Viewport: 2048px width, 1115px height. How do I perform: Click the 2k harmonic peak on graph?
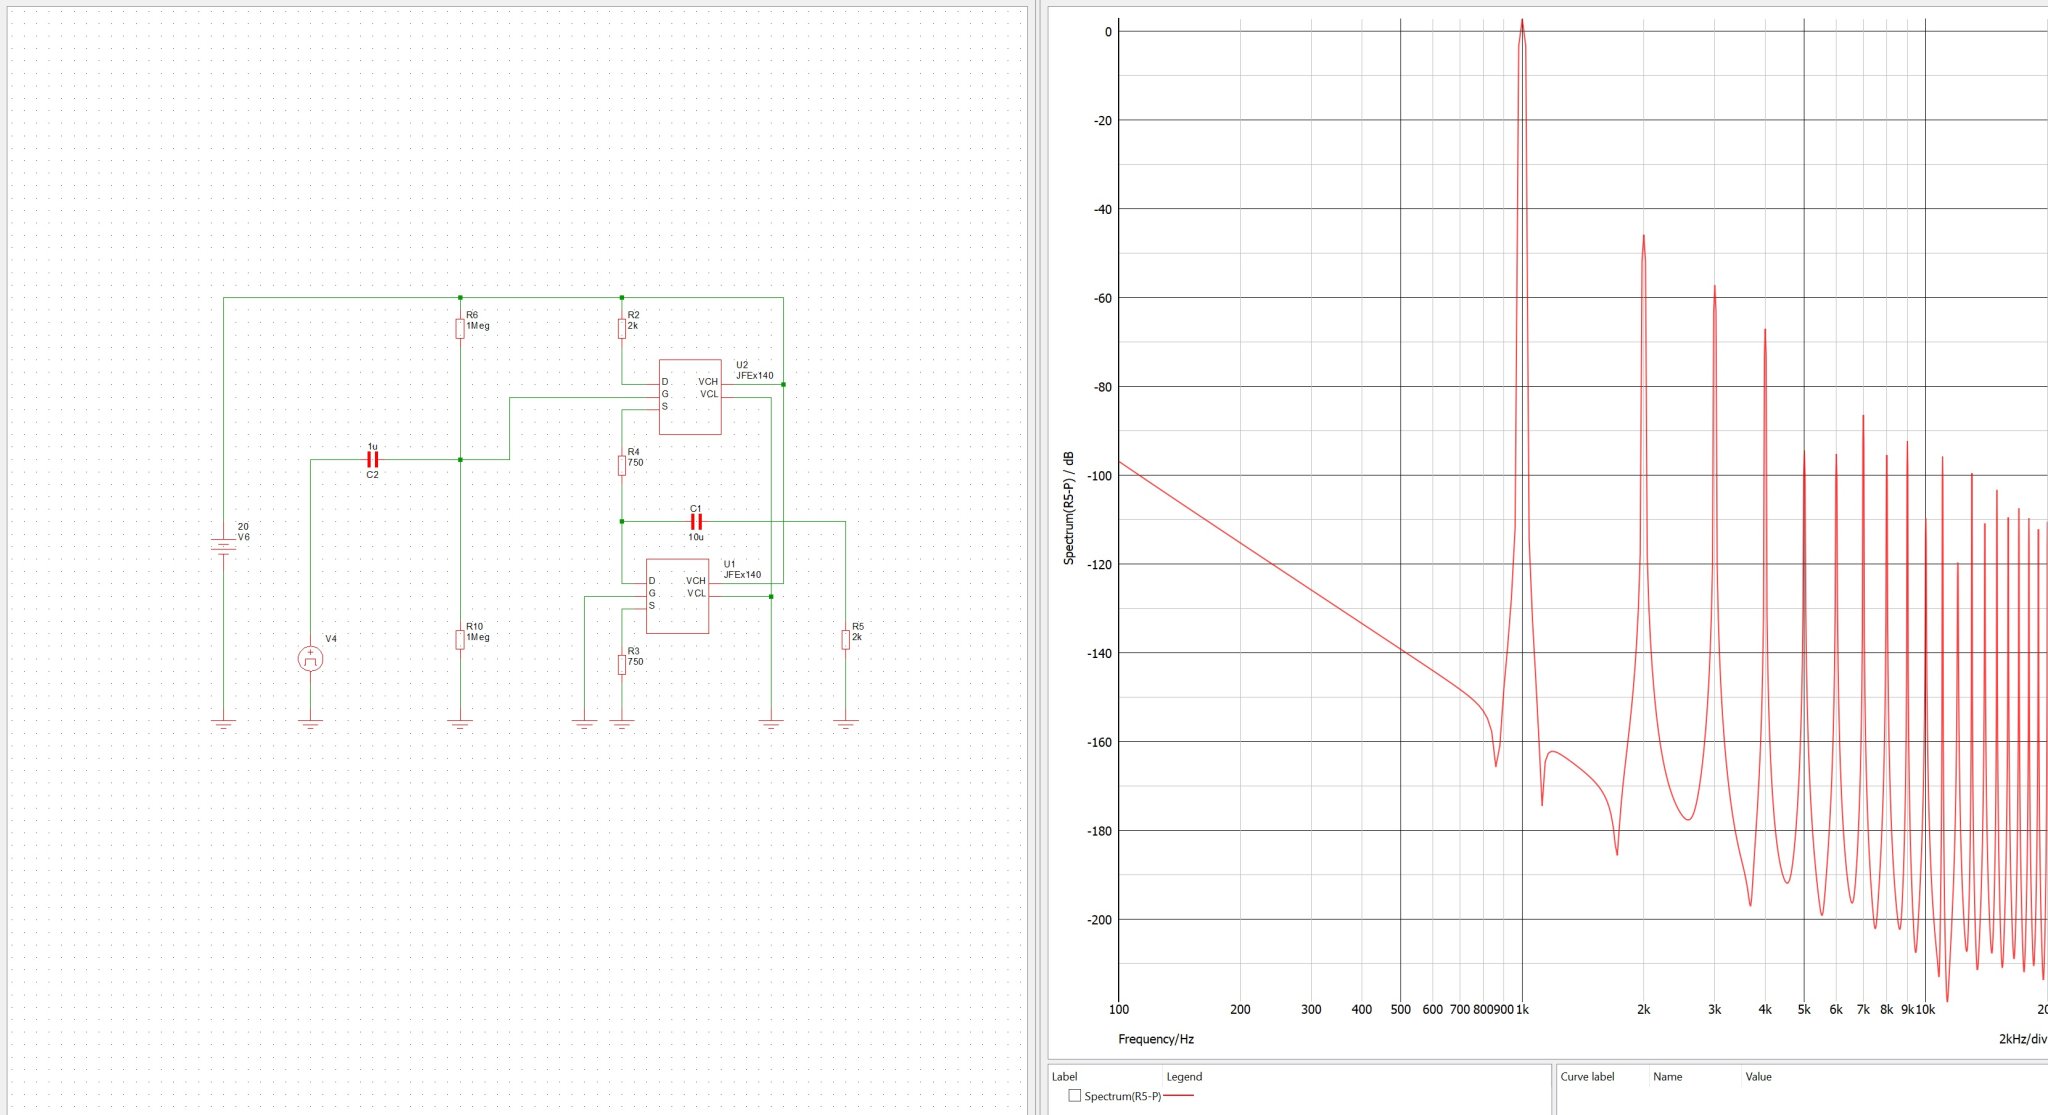point(1643,238)
